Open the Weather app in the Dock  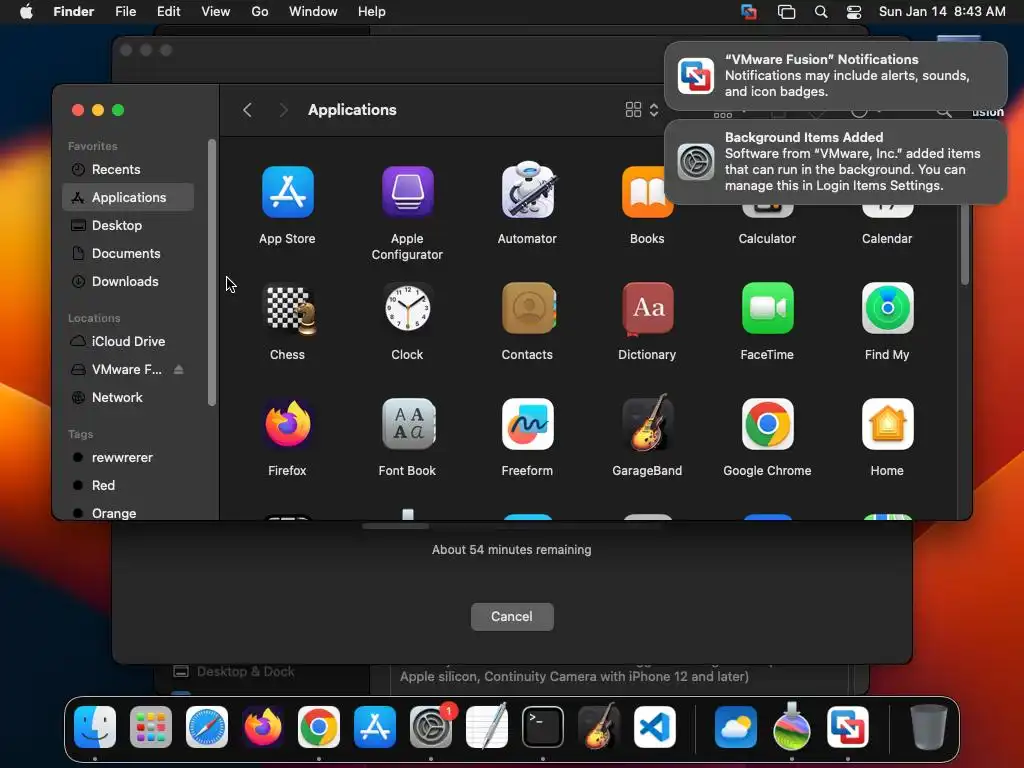point(736,727)
